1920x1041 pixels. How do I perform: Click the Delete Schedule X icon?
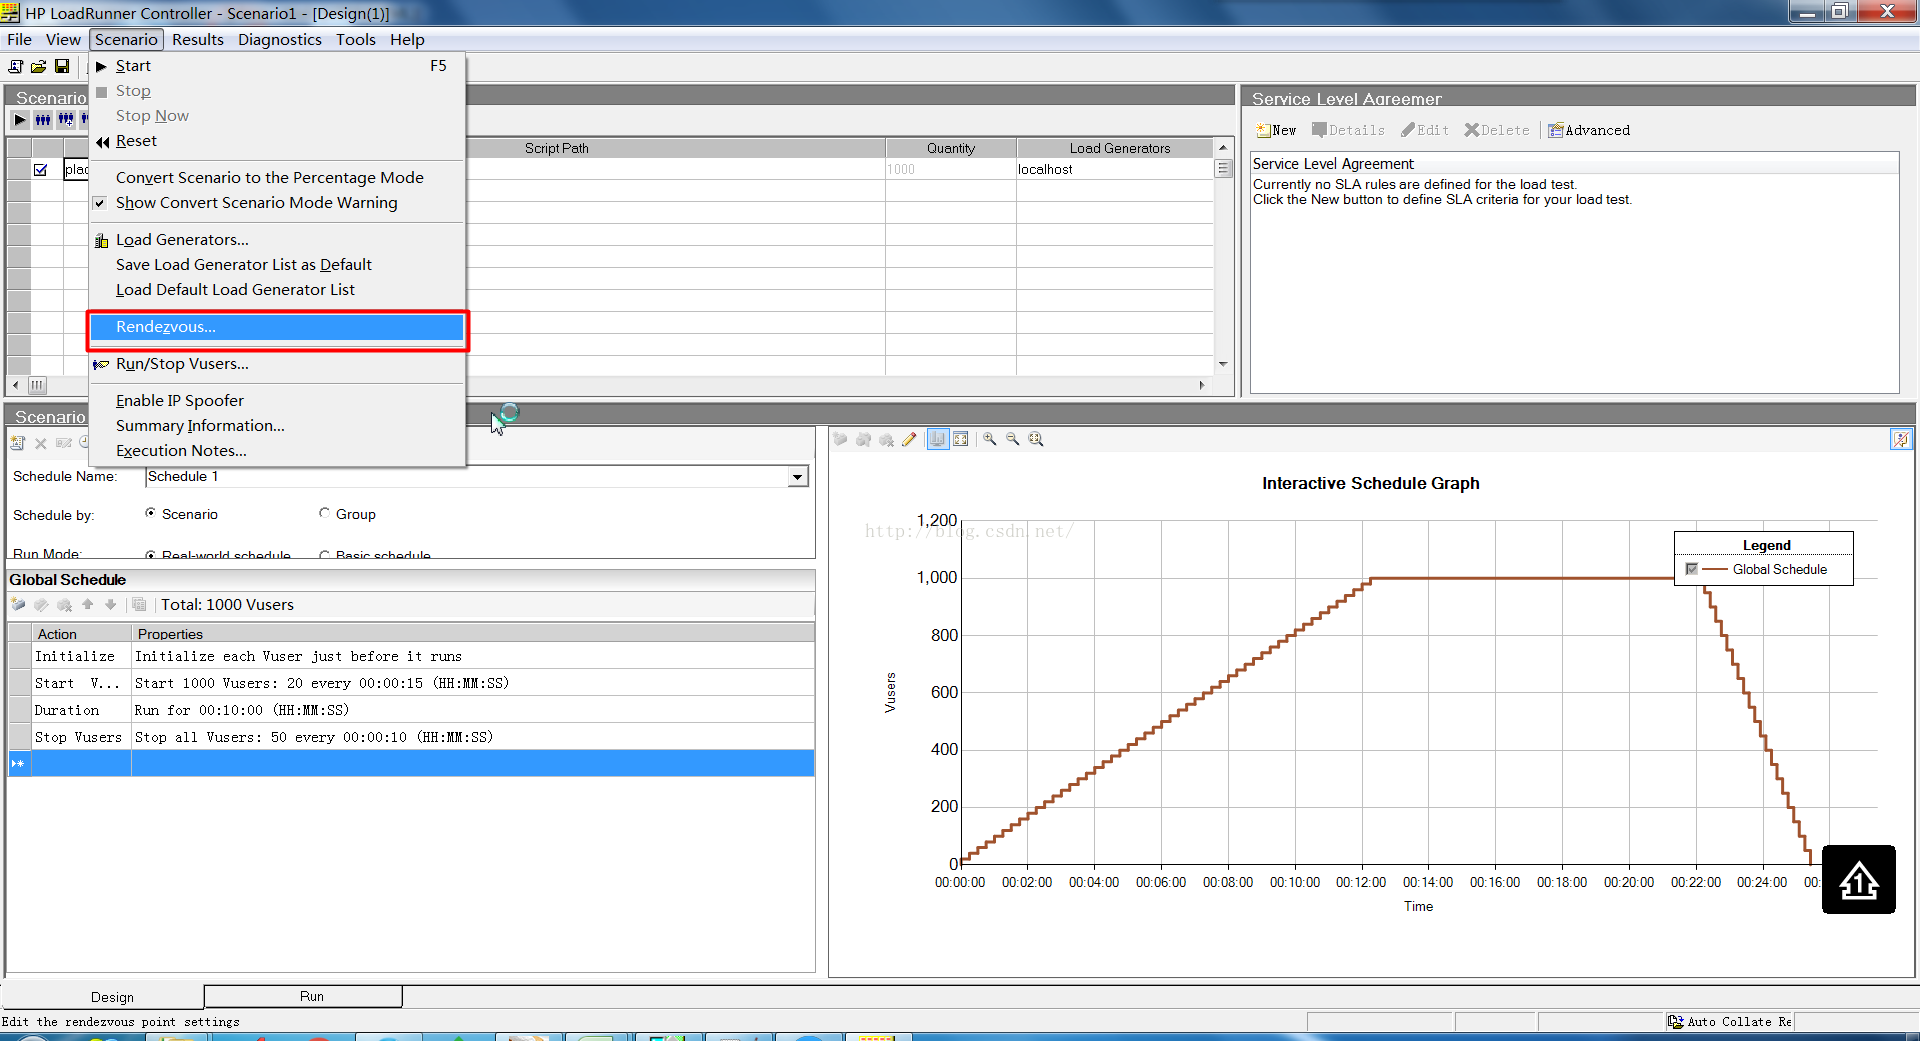tap(41, 443)
